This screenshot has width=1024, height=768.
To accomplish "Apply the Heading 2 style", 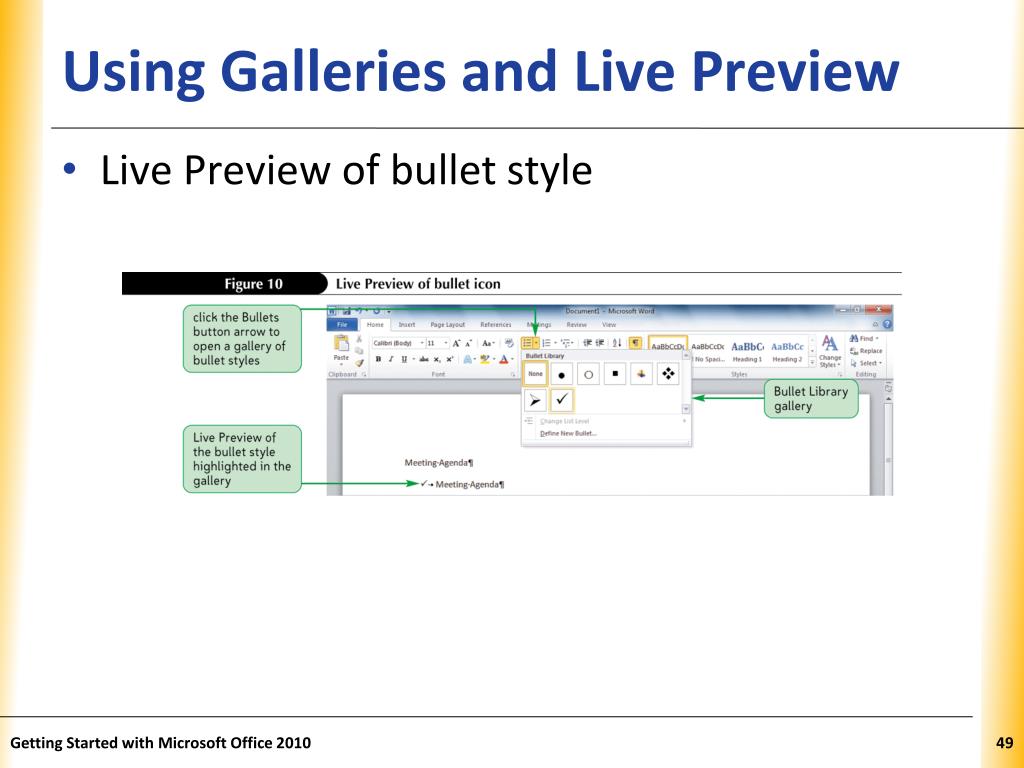I will [x=787, y=351].
